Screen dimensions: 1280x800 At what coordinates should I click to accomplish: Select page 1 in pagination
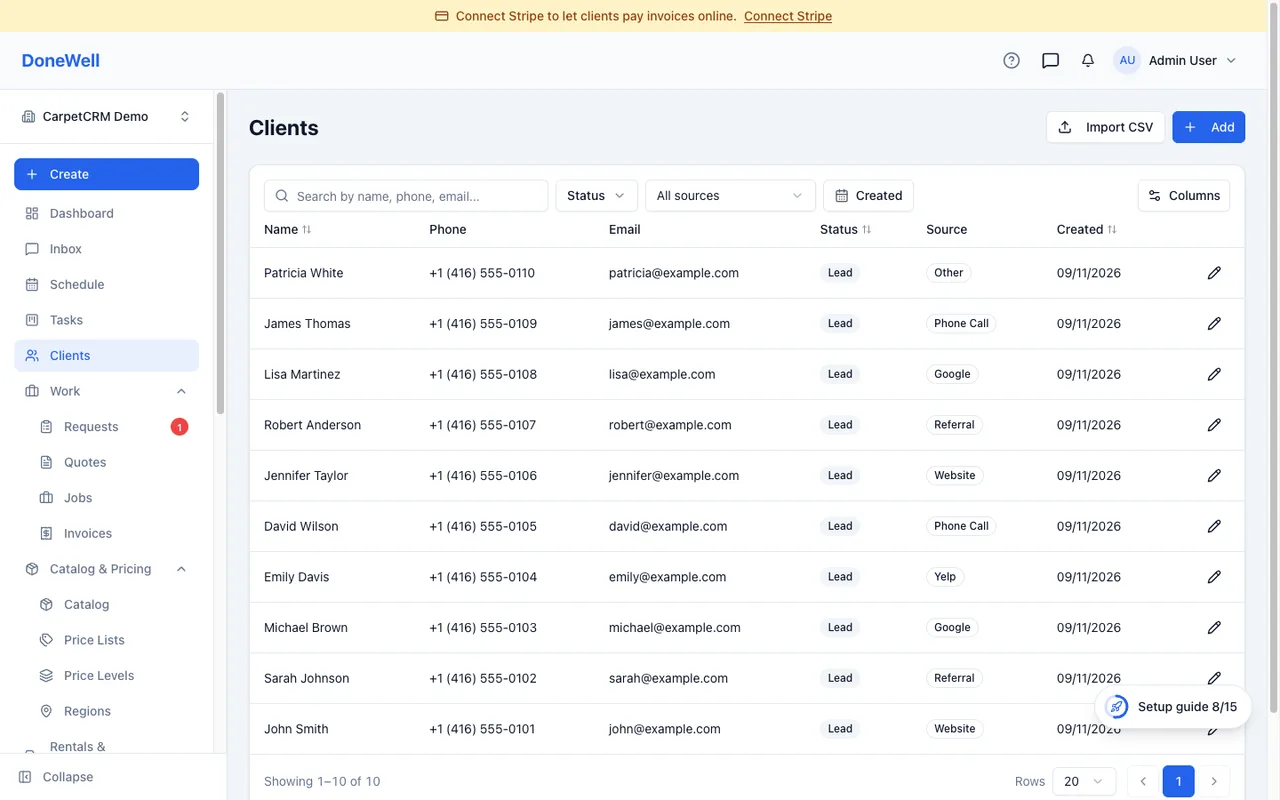[x=1179, y=781]
